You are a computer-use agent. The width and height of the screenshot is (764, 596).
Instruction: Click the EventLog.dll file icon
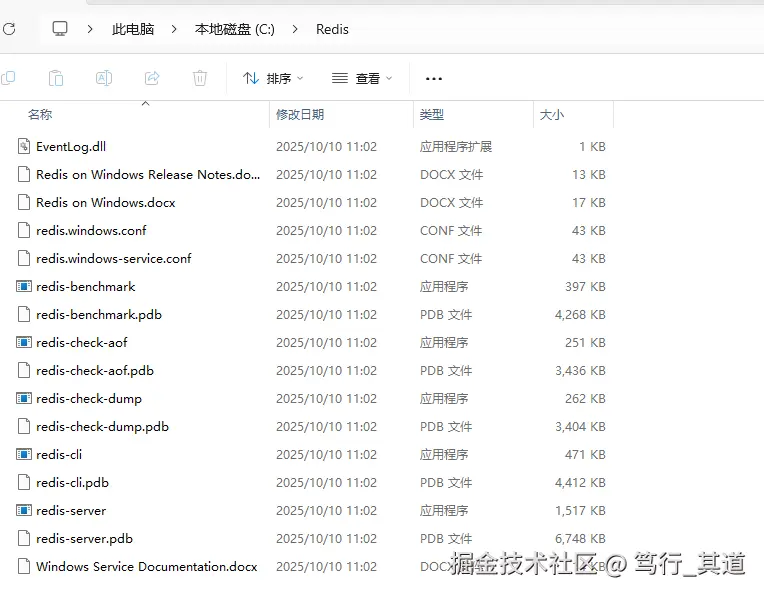[x=24, y=146]
